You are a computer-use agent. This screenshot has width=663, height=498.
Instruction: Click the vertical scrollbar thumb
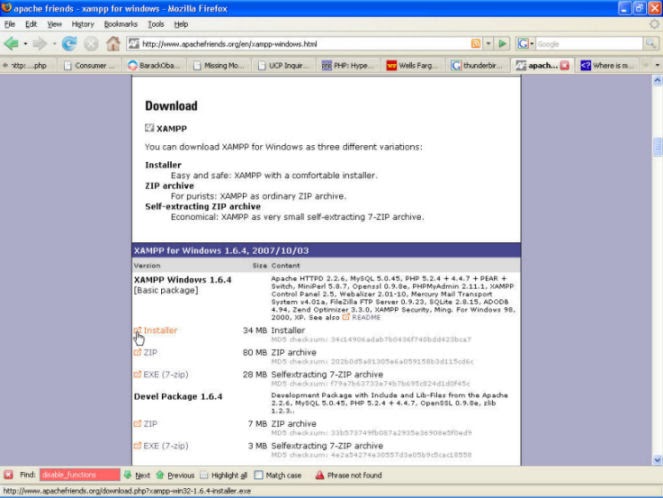coord(657,147)
